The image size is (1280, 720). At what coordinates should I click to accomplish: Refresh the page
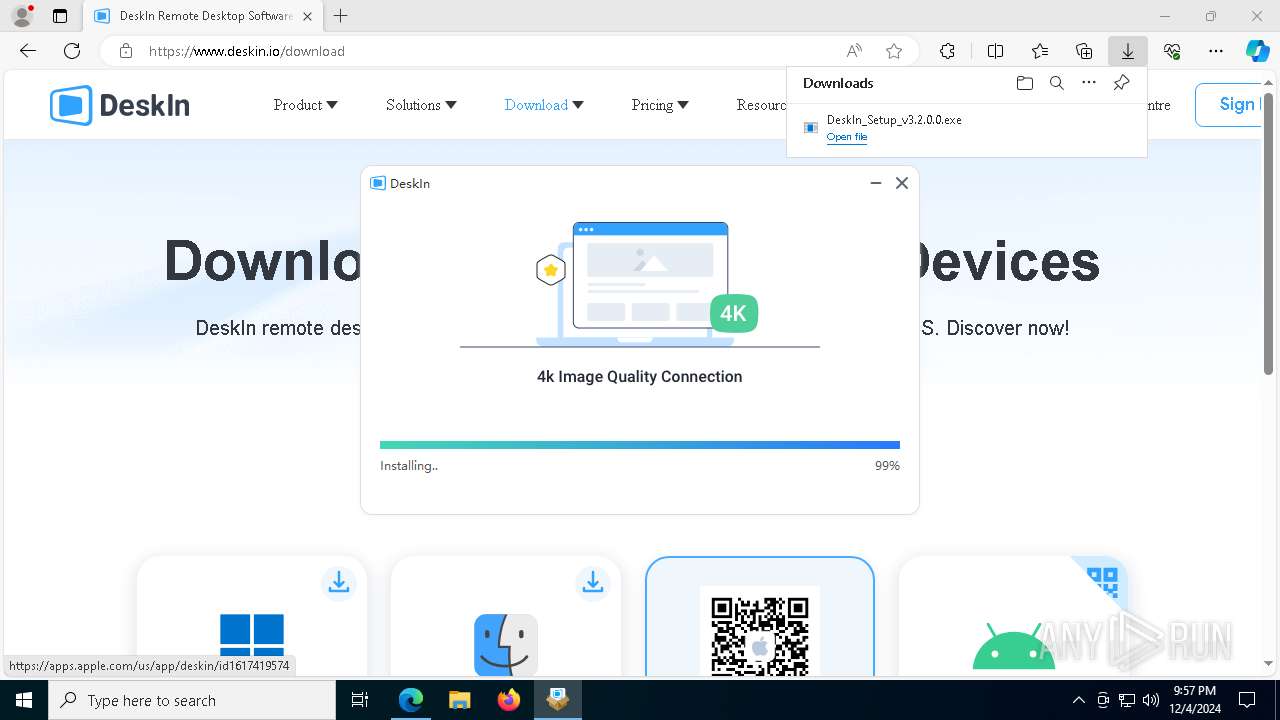coord(72,51)
